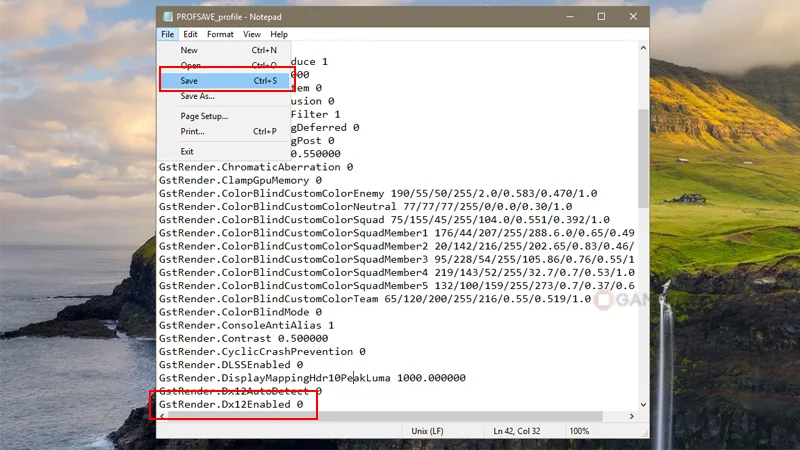The width and height of the screenshot is (800, 450).
Task: Click the GstRender.ChromaticAberration 0 line
Action: [x=256, y=167]
